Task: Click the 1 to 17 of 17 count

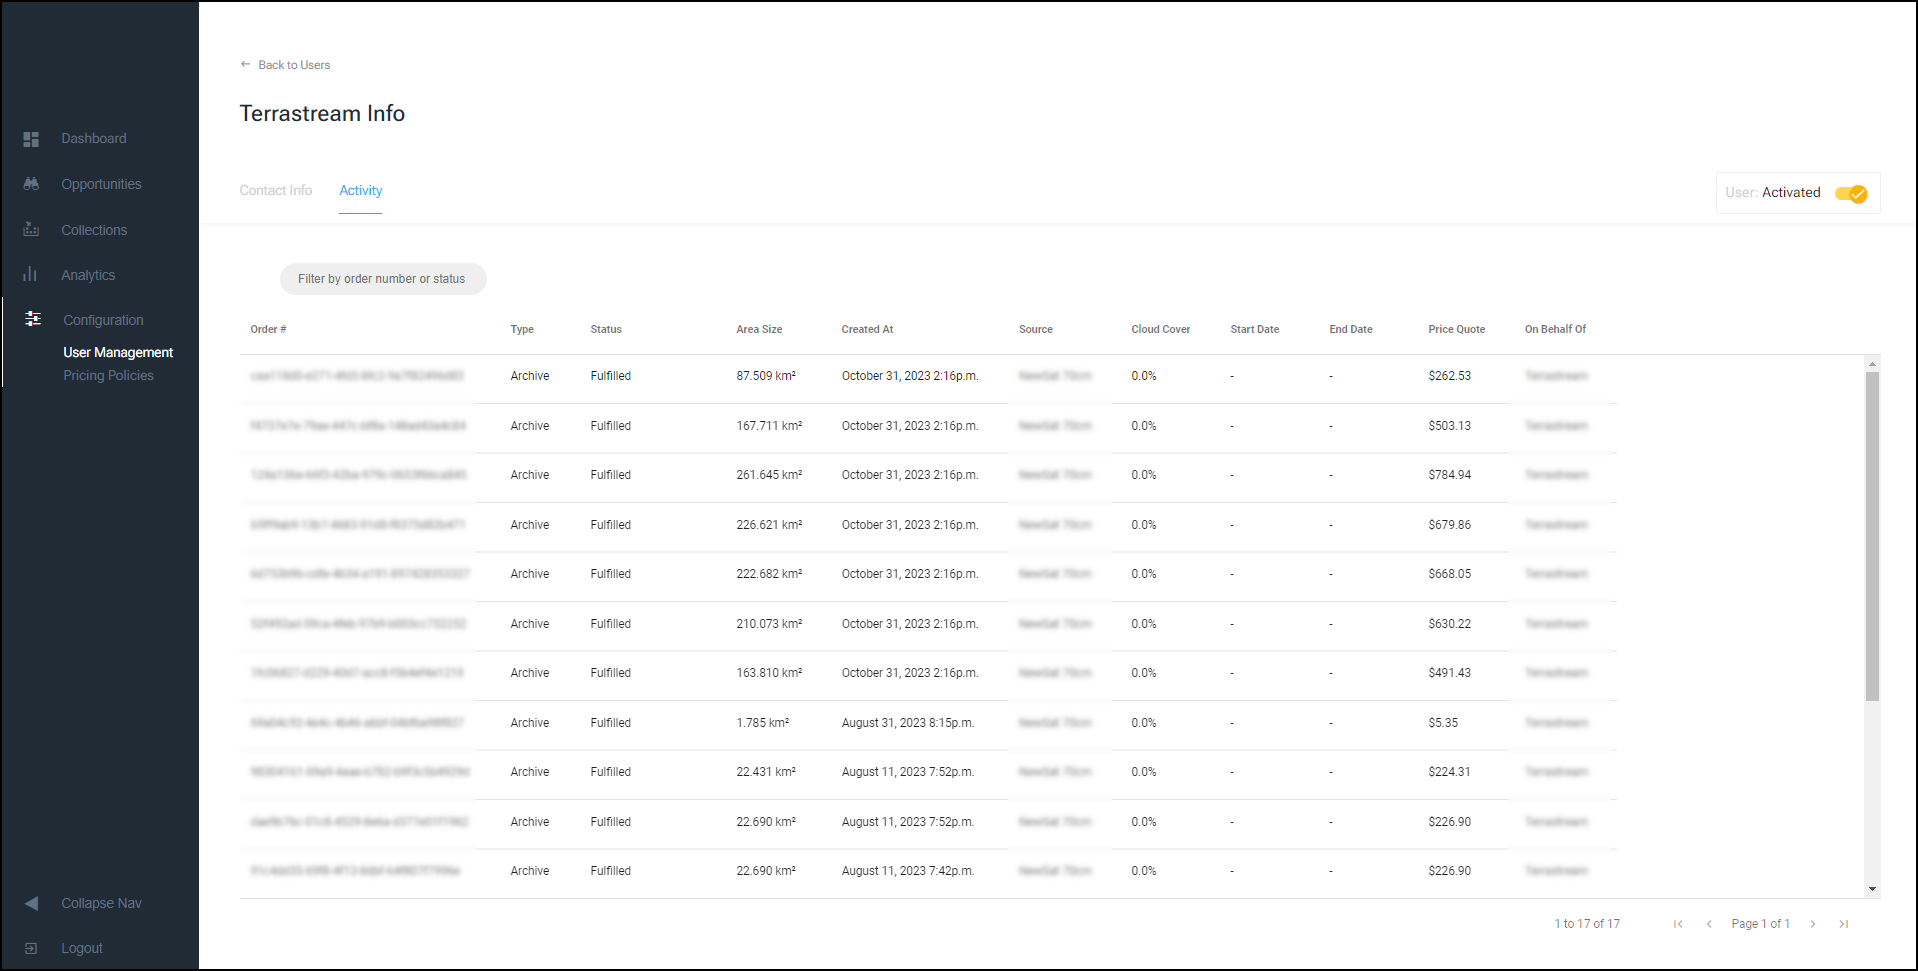Action: [1587, 924]
